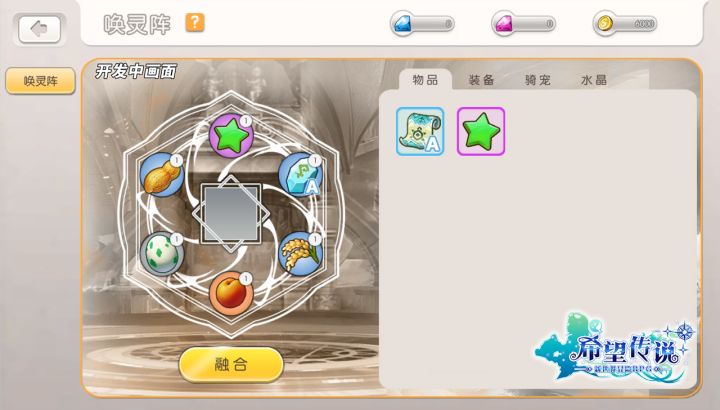This screenshot has height=410, width=720.
Task: Select the peach fruit item slot
Action: (231, 294)
